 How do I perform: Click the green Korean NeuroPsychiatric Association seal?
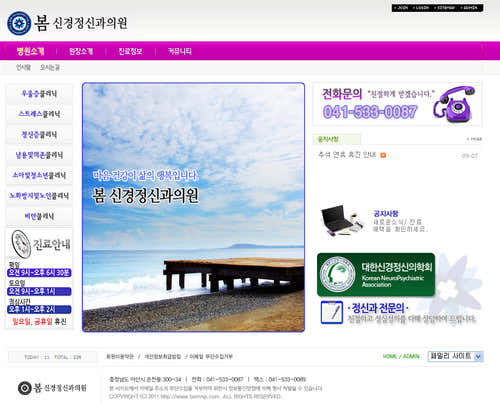click(x=337, y=274)
